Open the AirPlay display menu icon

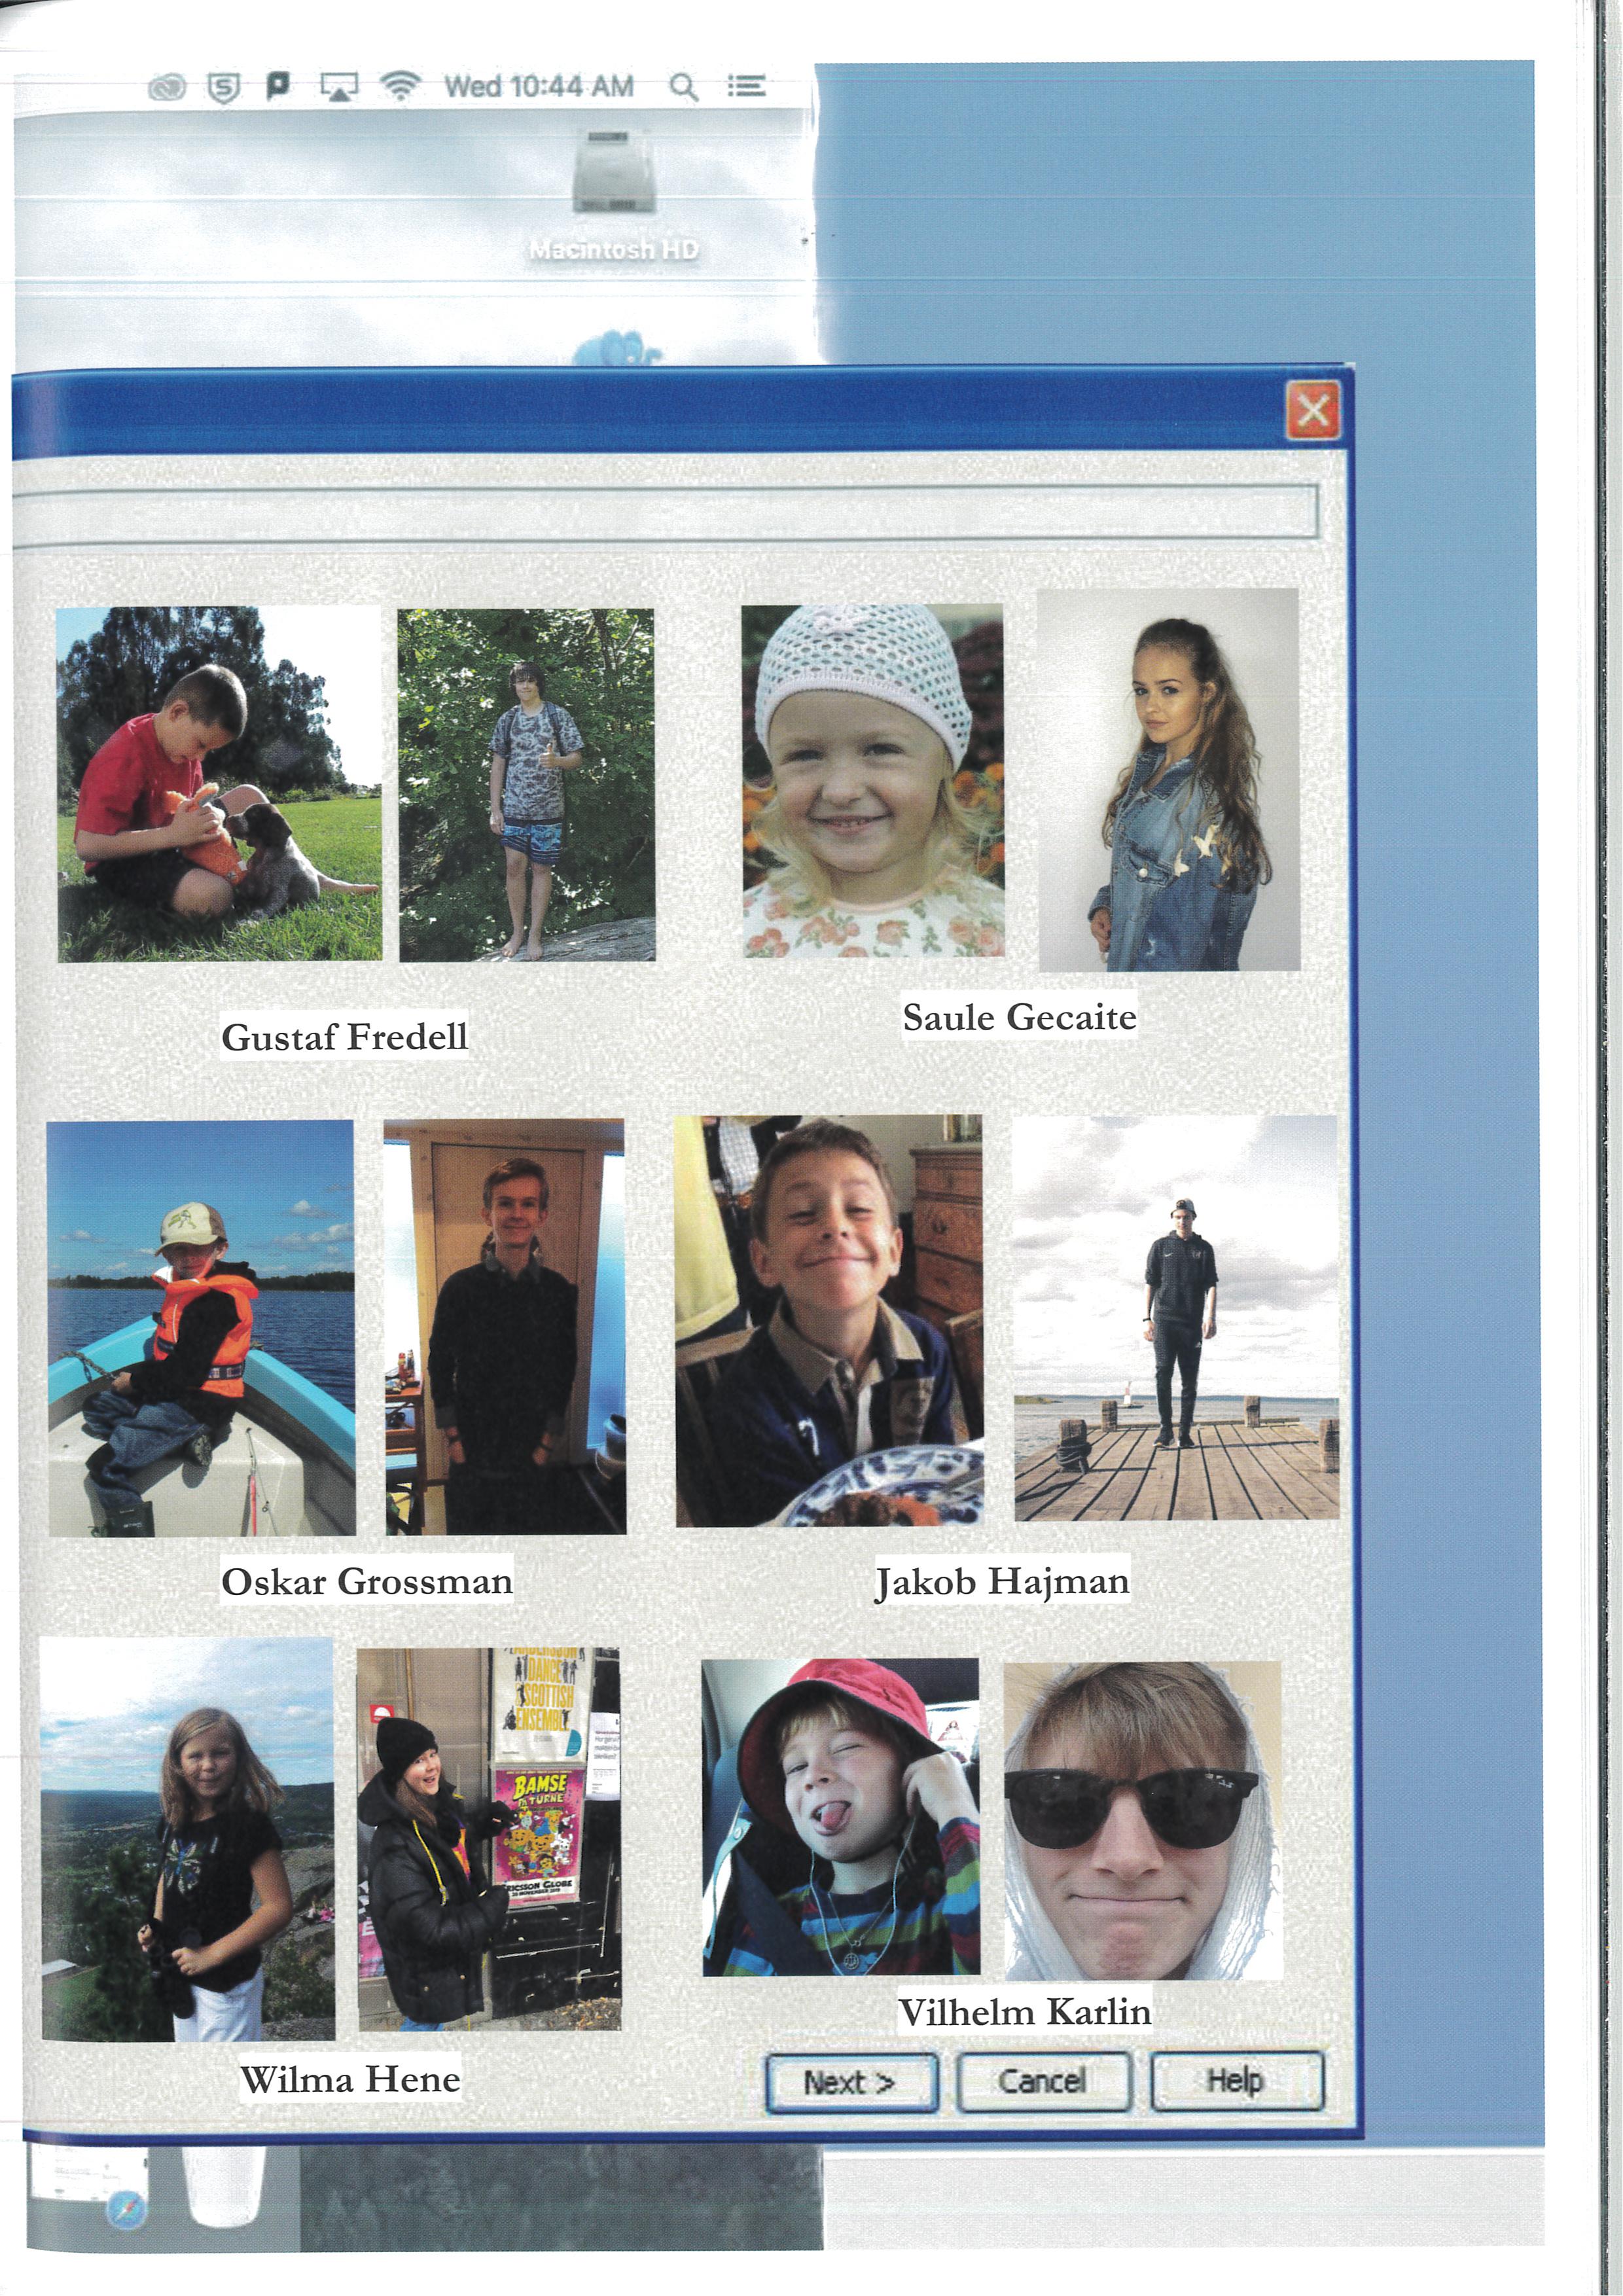339,88
